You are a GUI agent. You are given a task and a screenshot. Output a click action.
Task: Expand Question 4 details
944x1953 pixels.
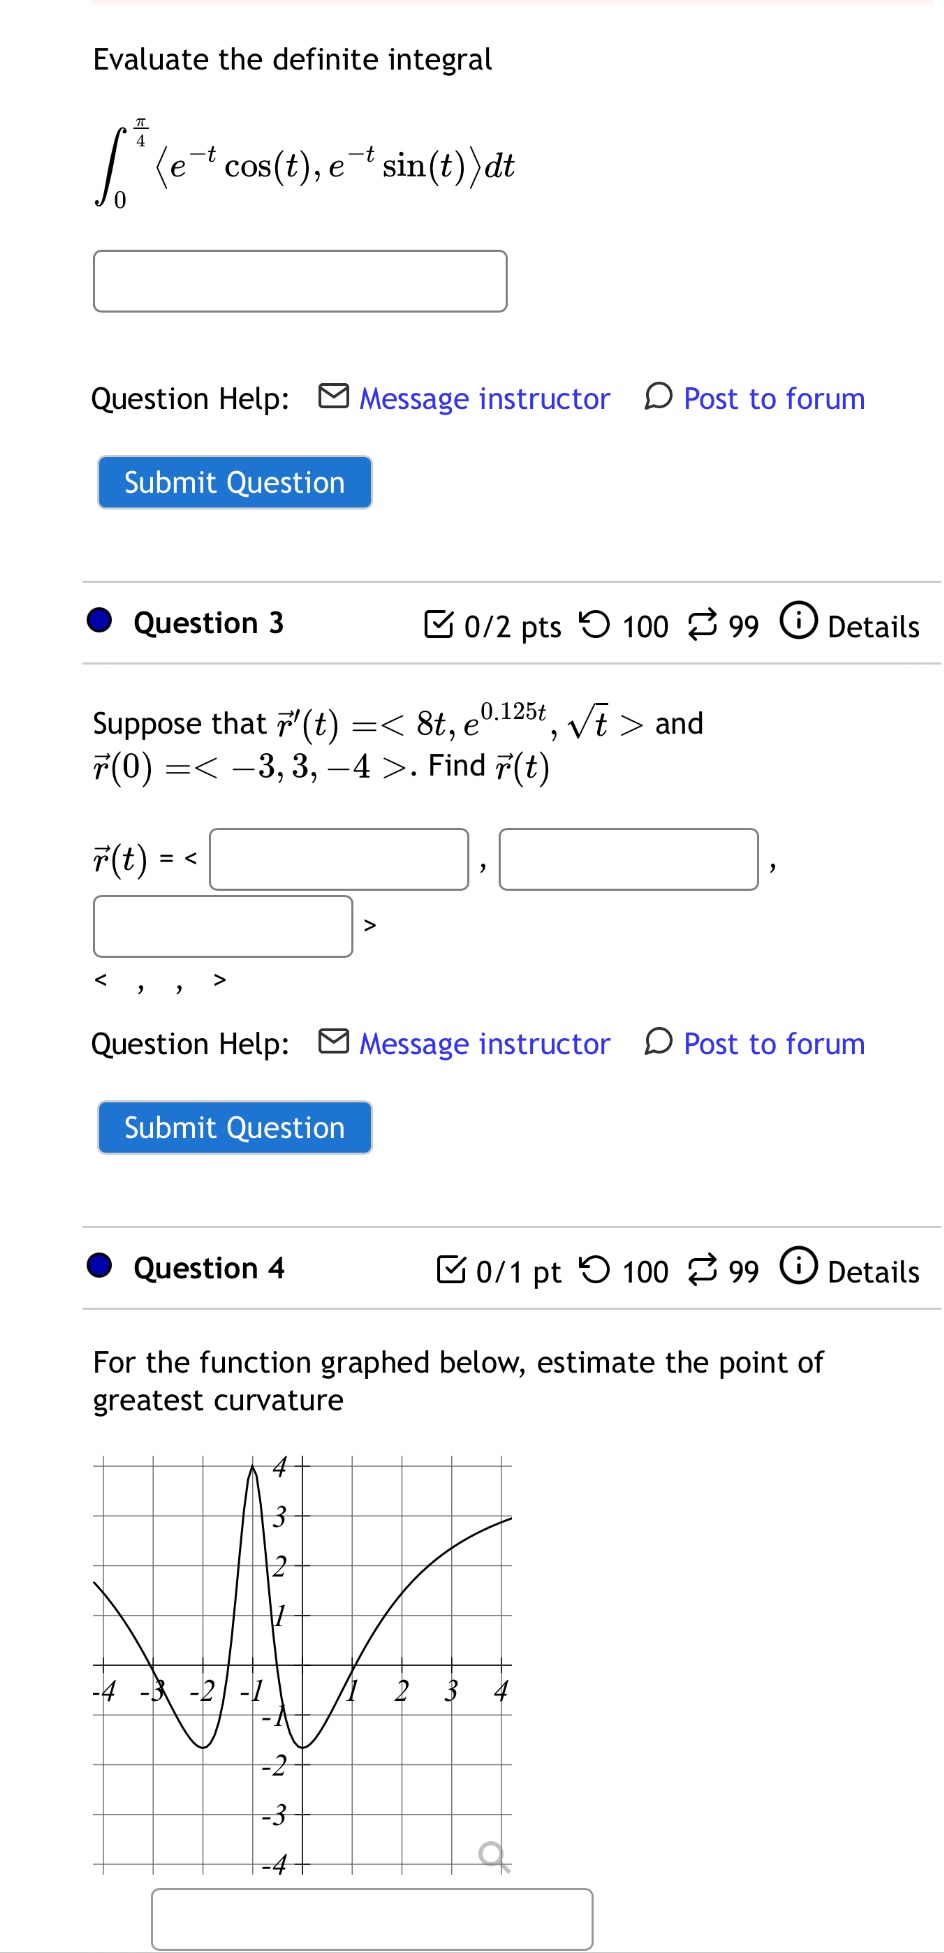[x=872, y=1270]
